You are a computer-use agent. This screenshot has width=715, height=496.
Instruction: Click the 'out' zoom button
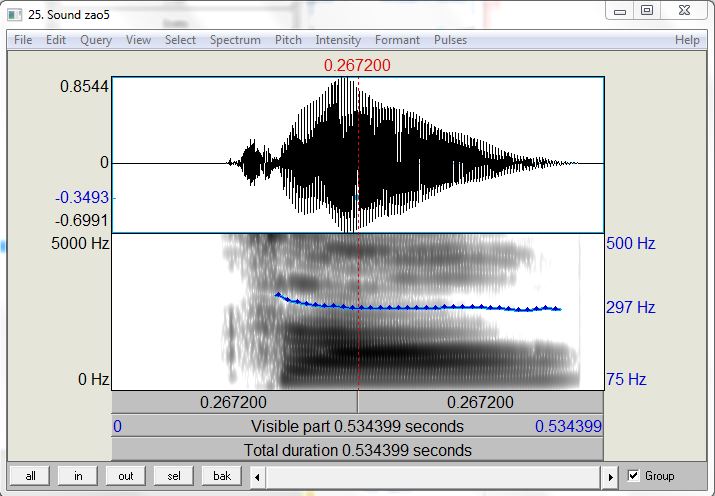pyautogui.click(x=125, y=476)
